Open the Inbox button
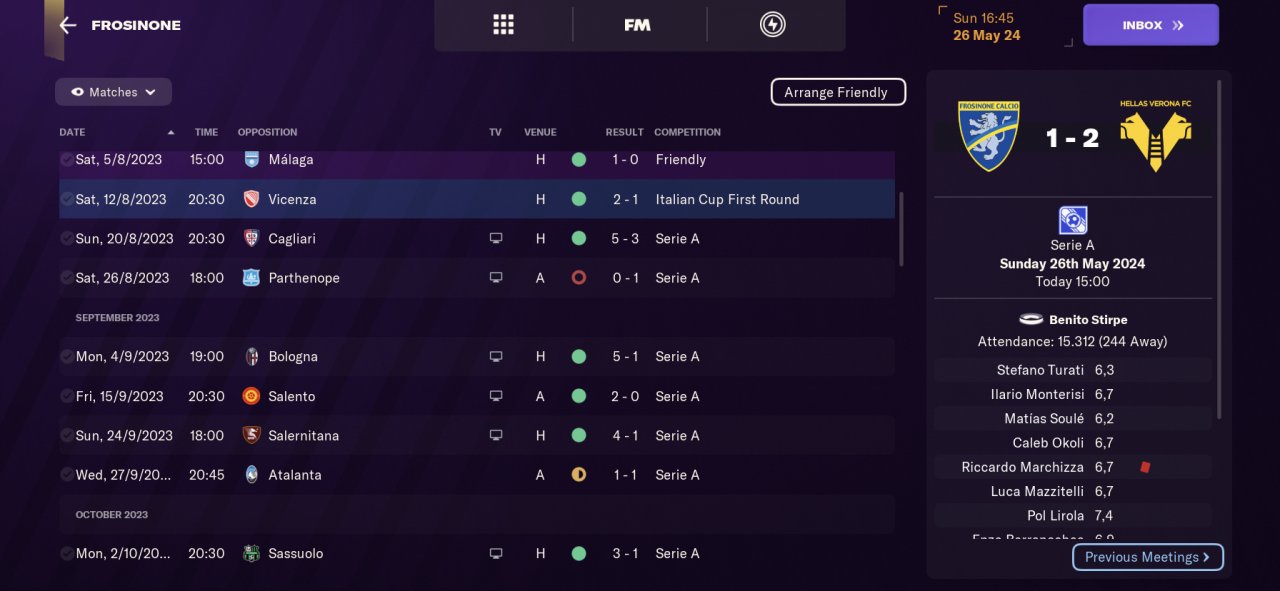1280x591 pixels. pyautogui.click(x=1150, y=25)
